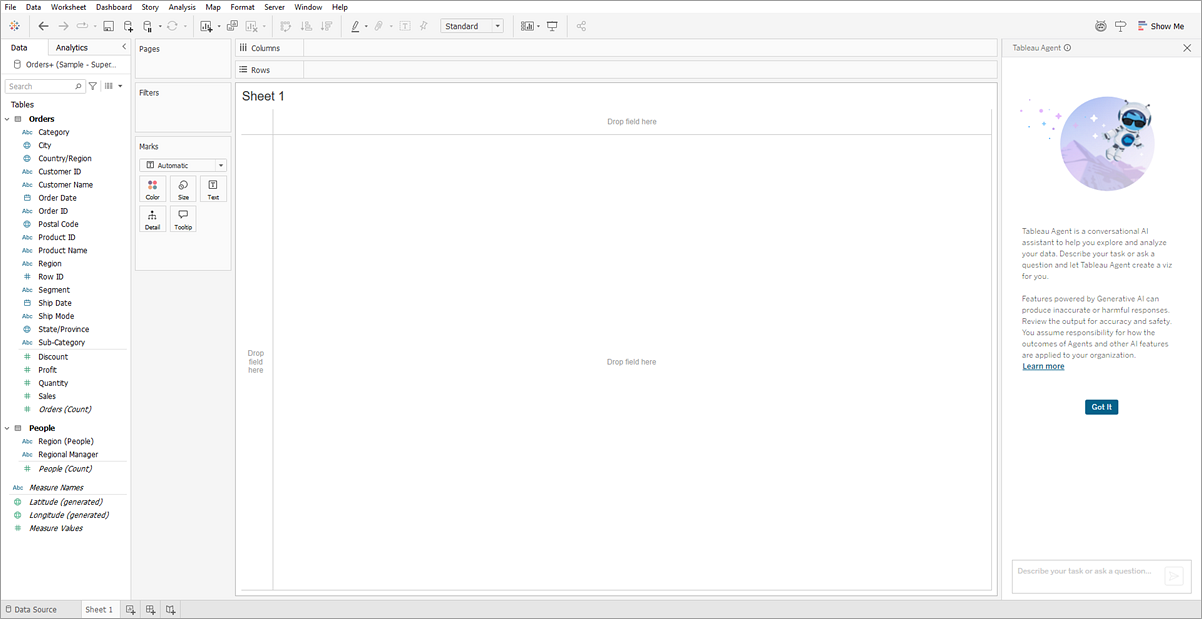
Task: Open the Color marks card
Action: [152, 189]
